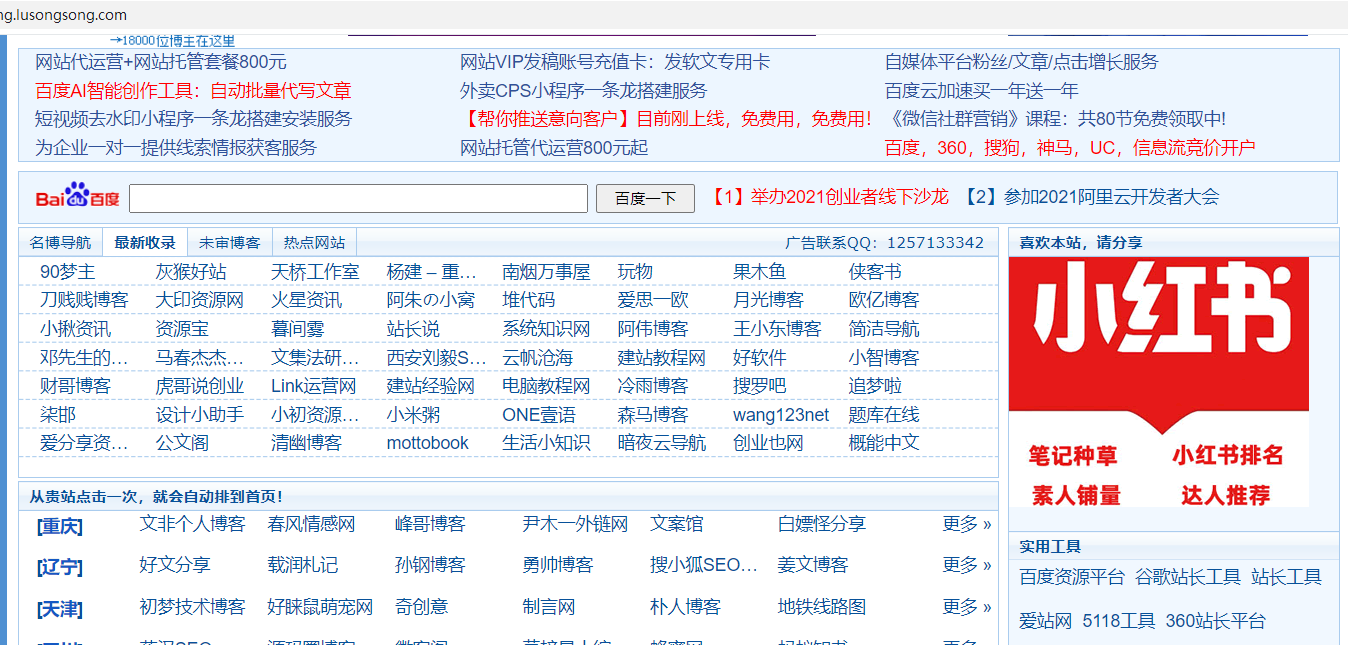This screenshot has width=1348, height=645.
Task: Click the 360站长平台 link
Action: click(1215, 621)
